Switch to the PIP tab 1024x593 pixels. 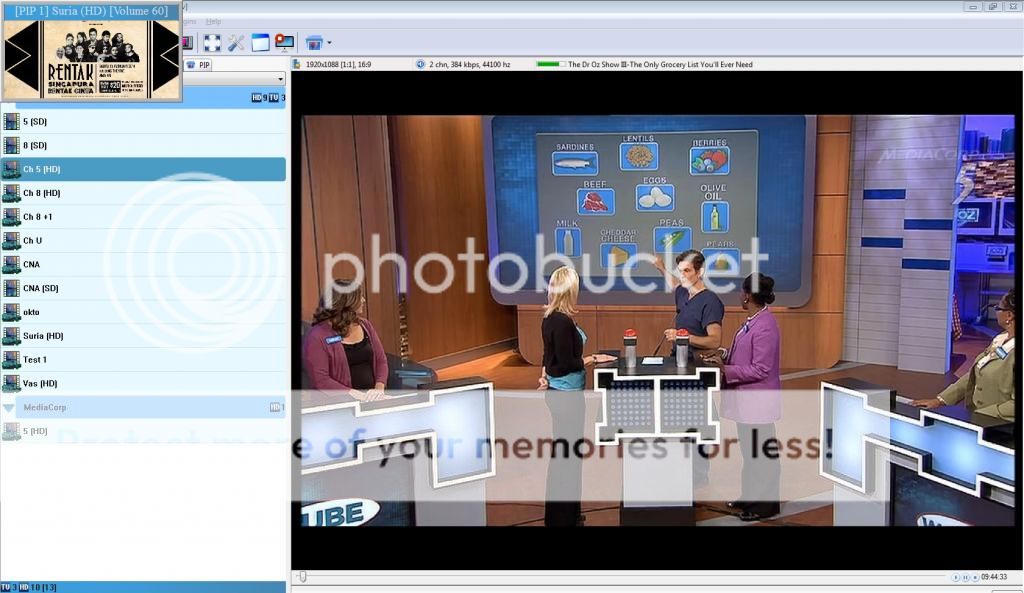pos(205,63)
